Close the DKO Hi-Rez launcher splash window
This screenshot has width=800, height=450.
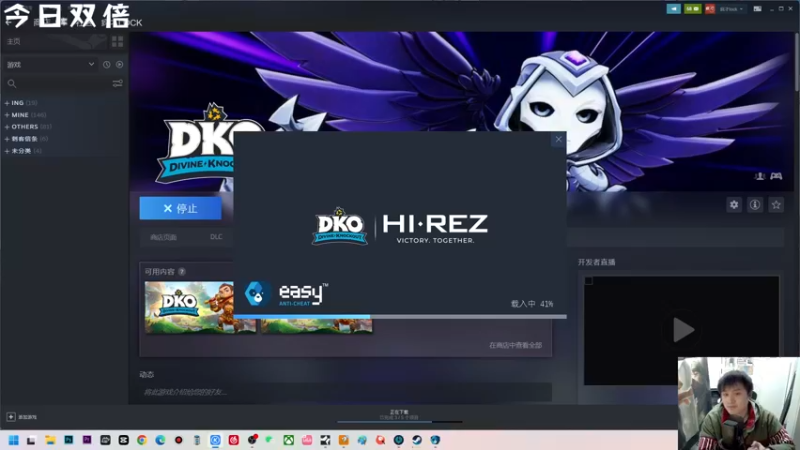point(559,139)
